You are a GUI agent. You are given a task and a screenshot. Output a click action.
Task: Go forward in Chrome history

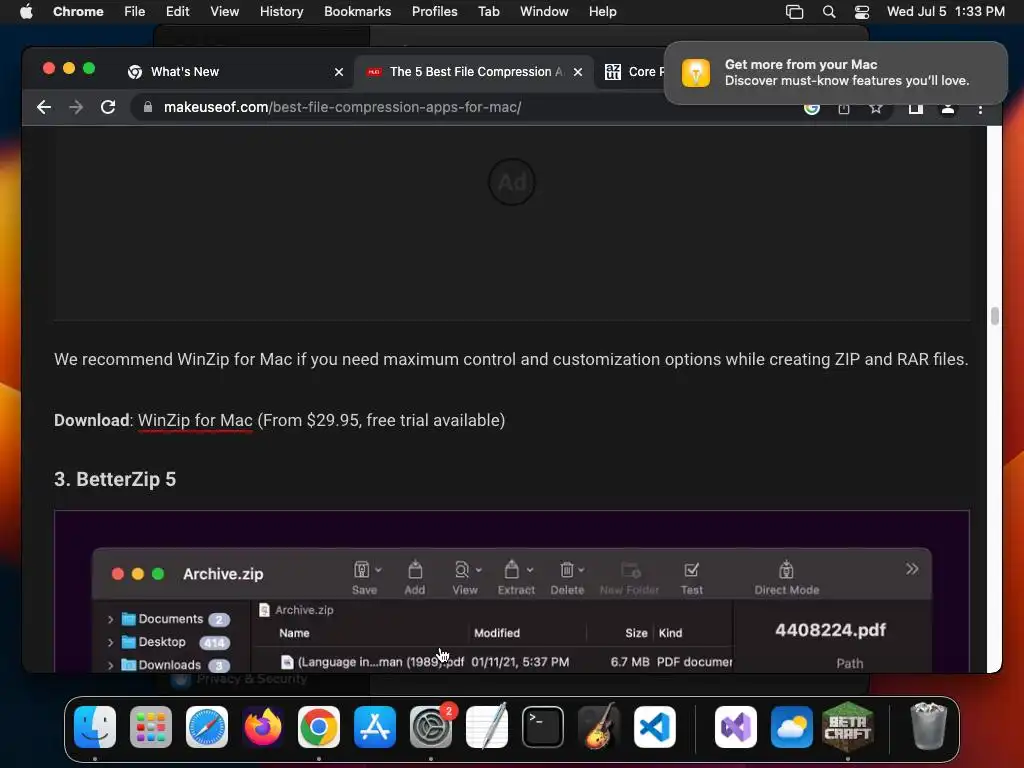(x=76, y=107)
